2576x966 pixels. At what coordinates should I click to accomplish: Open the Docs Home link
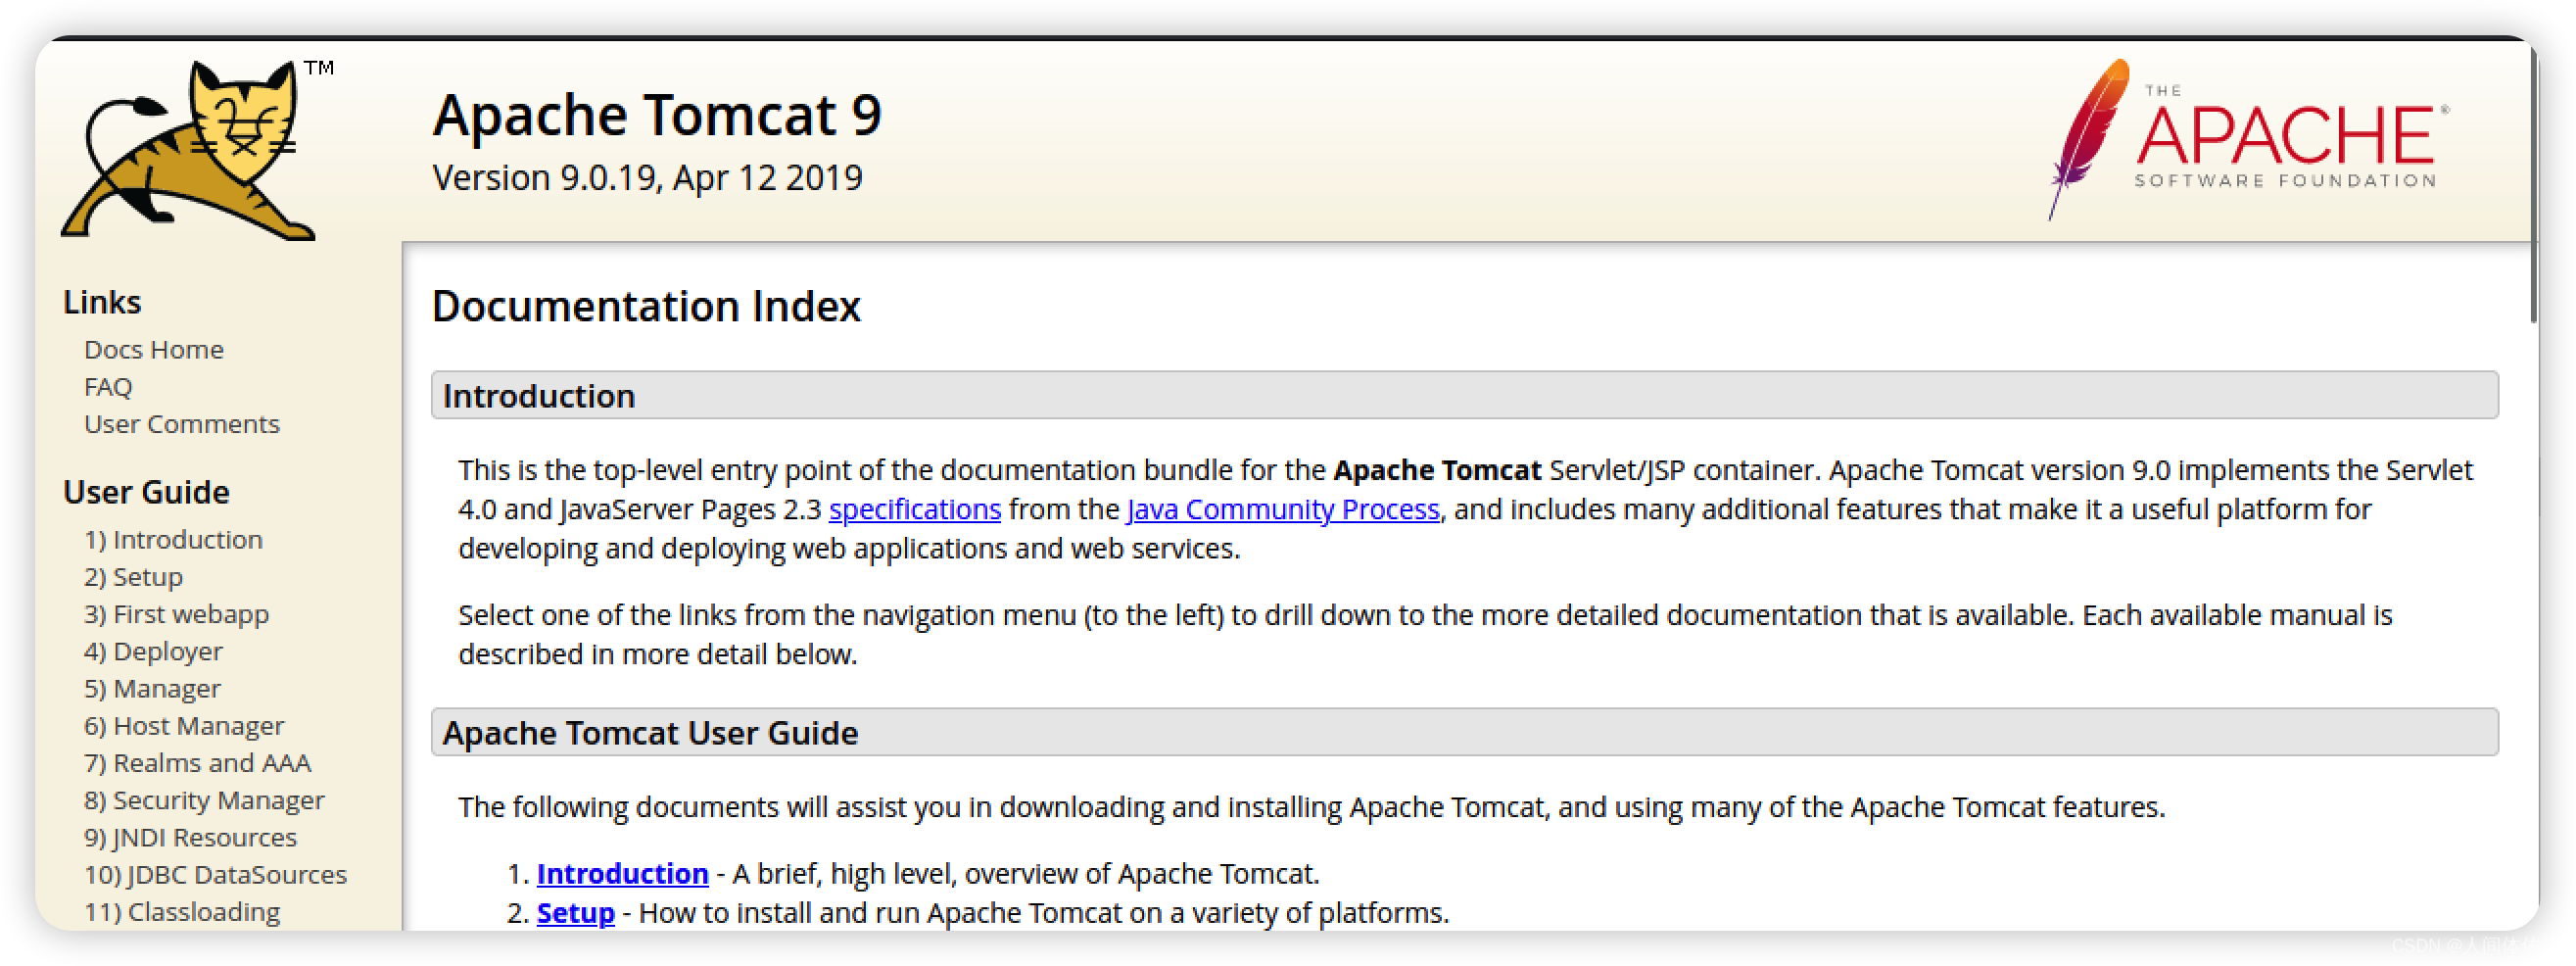[154, 349]
